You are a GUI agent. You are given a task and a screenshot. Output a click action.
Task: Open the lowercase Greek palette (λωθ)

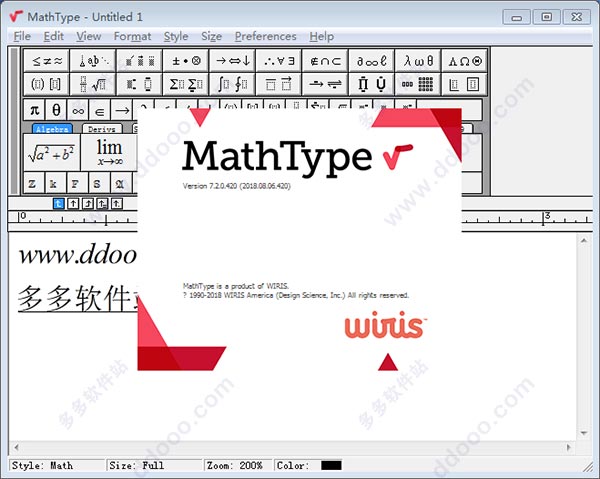(x=418, y=60)
